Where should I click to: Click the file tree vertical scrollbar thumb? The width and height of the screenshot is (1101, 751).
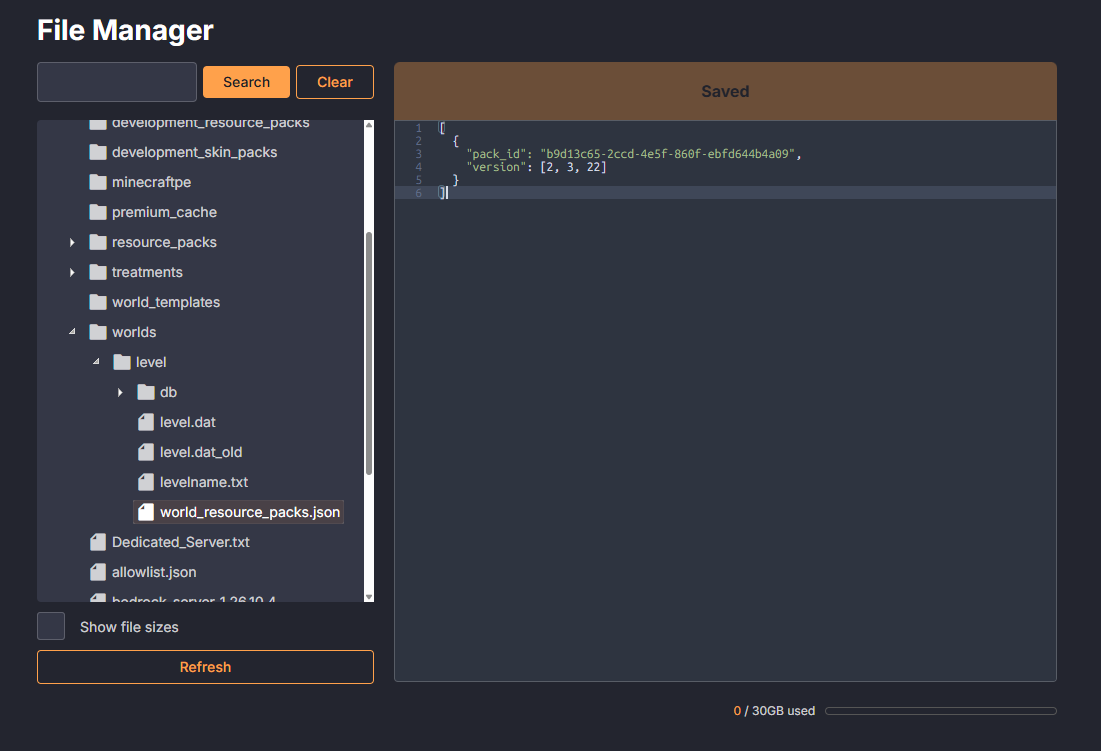[369, 353]
